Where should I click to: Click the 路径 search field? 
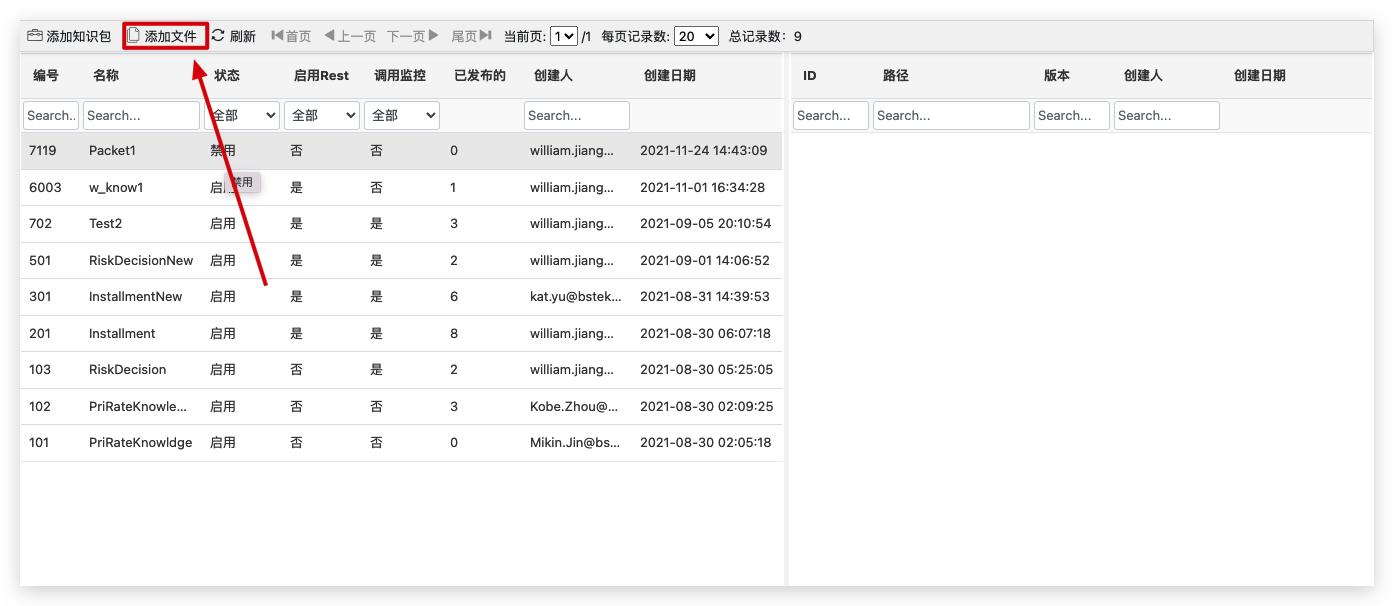click(x=950, y=116)
